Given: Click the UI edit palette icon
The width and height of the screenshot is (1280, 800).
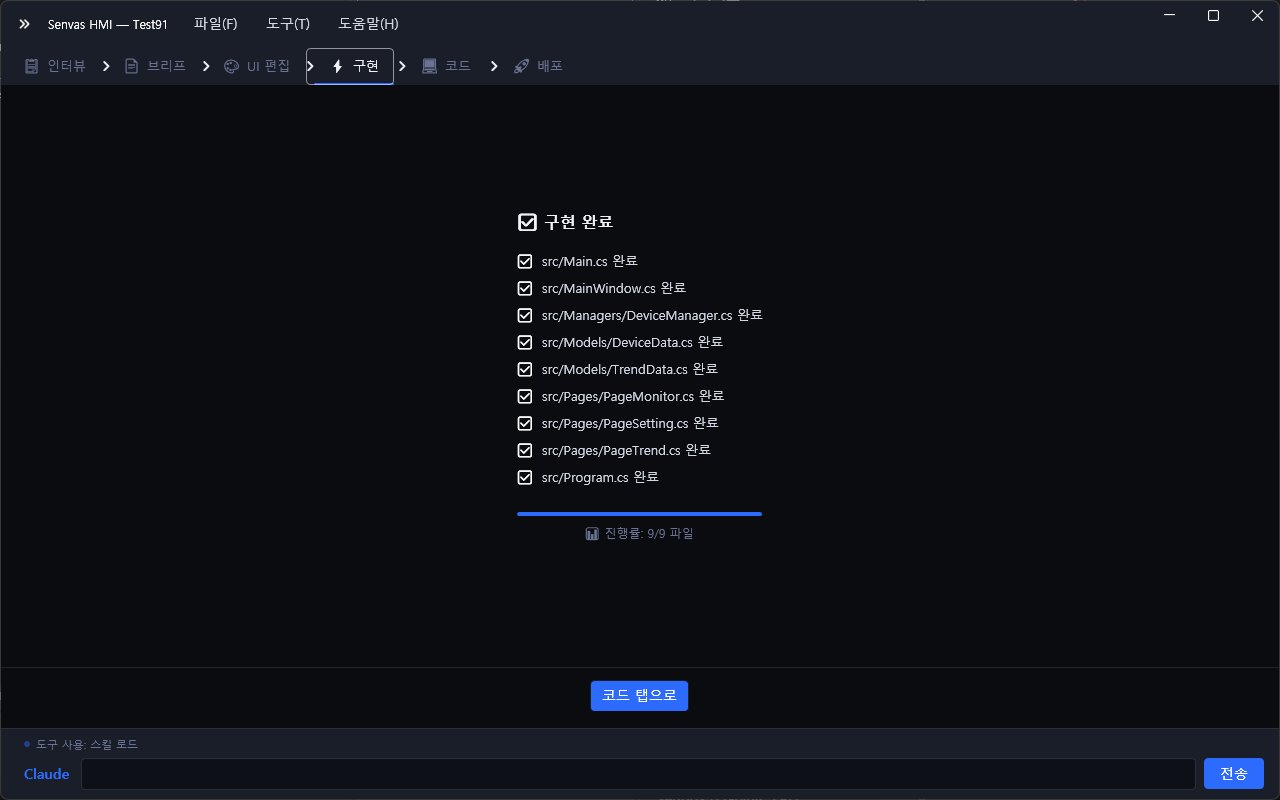Looking at the screenshot, I should (x=231, y=66).
